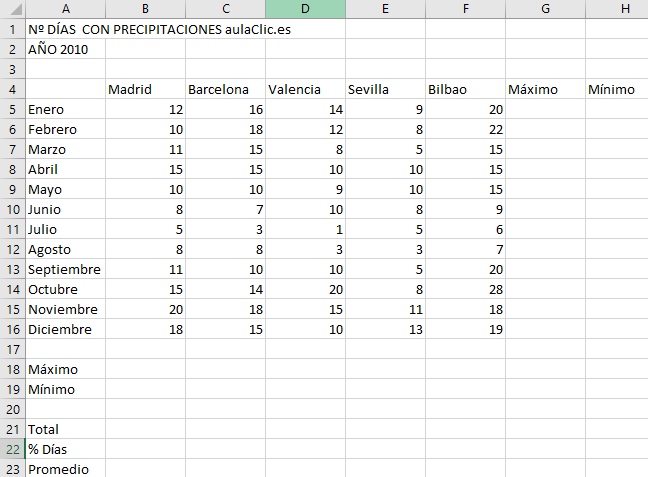648x477 pixels.
Task: Select the Septiembre row label cell
Action: [x=66, y=269]
